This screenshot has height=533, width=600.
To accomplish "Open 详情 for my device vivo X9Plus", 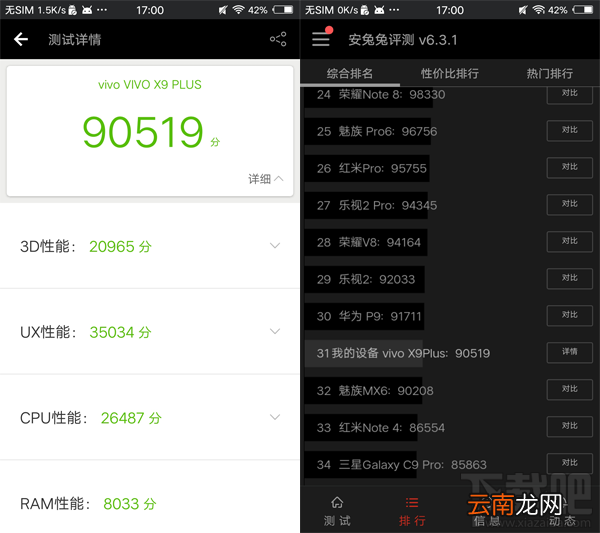I will (570, 352).
